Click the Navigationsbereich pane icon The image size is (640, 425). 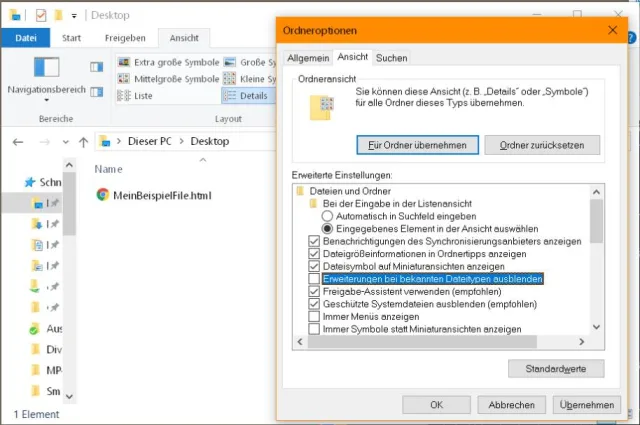pyautogui.click(x=47, y=67)
